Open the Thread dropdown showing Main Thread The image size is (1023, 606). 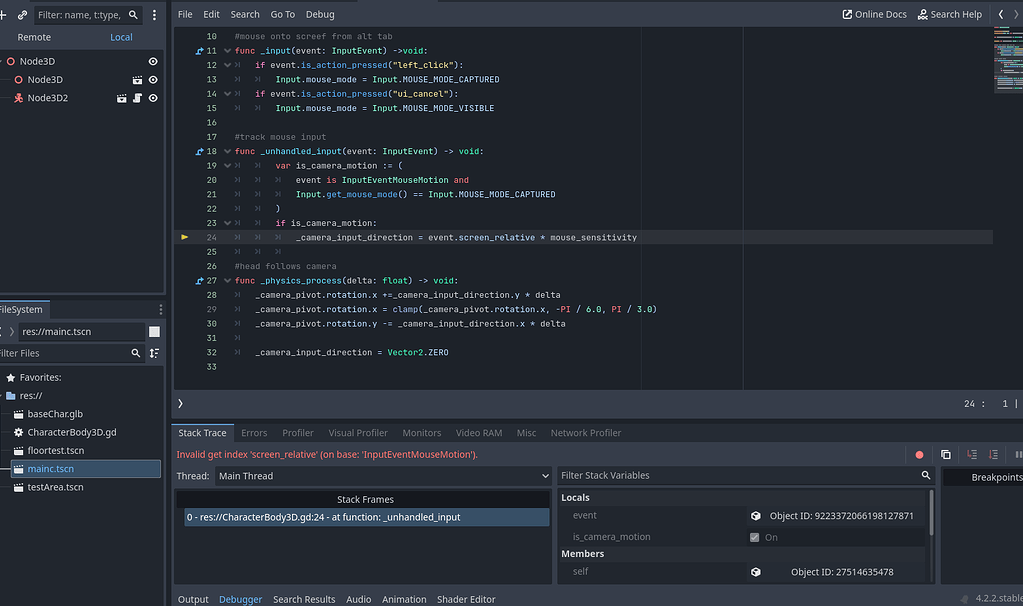(383, 476)
